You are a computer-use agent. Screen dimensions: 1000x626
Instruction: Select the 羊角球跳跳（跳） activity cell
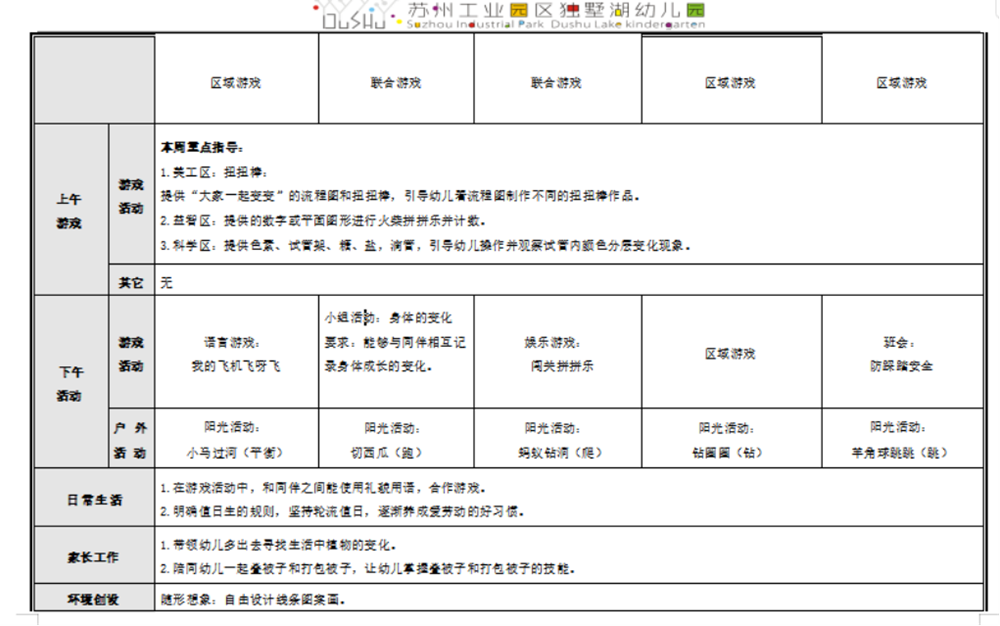pyautogui.click(x=901, y=440)
